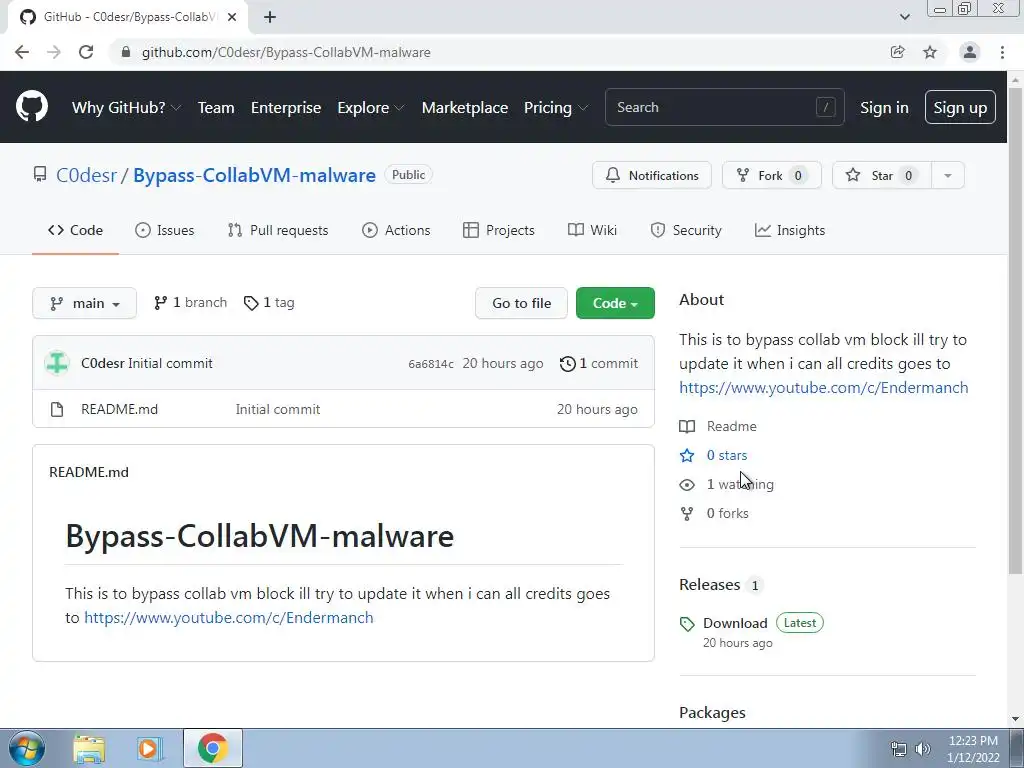Click the Notifications bell button
Screen dimensions: 1024x768
coord(652,175)
